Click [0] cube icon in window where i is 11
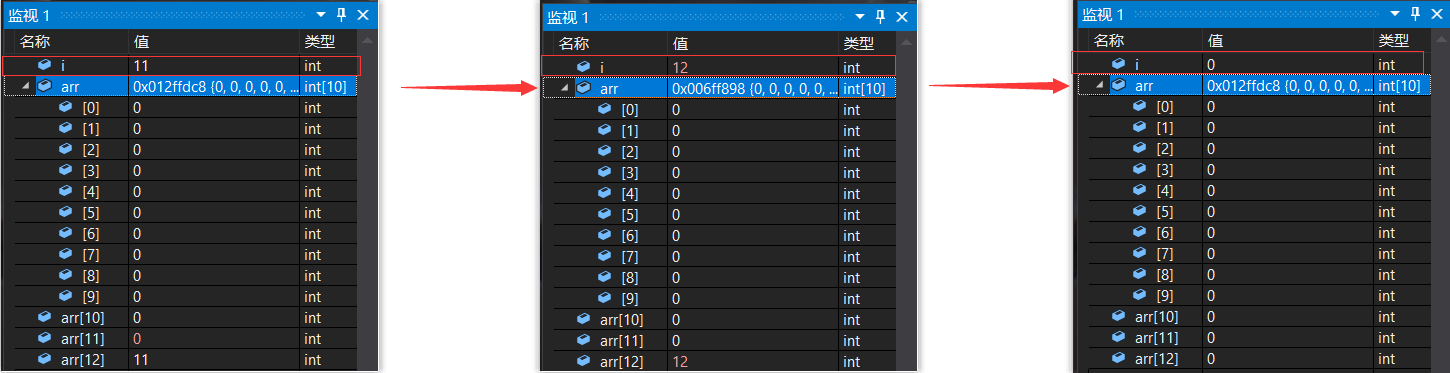 pyautogui.click(x=66, y=107)
